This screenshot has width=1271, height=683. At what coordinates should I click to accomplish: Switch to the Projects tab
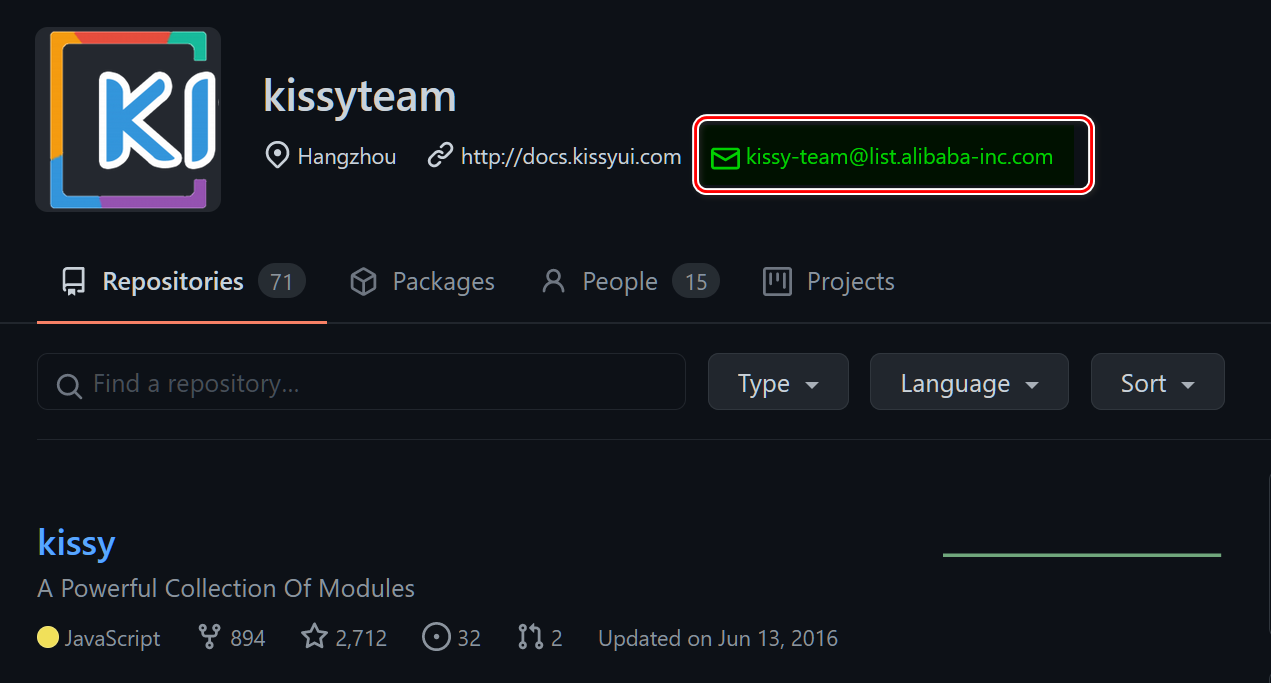click(x=828, y=282)
